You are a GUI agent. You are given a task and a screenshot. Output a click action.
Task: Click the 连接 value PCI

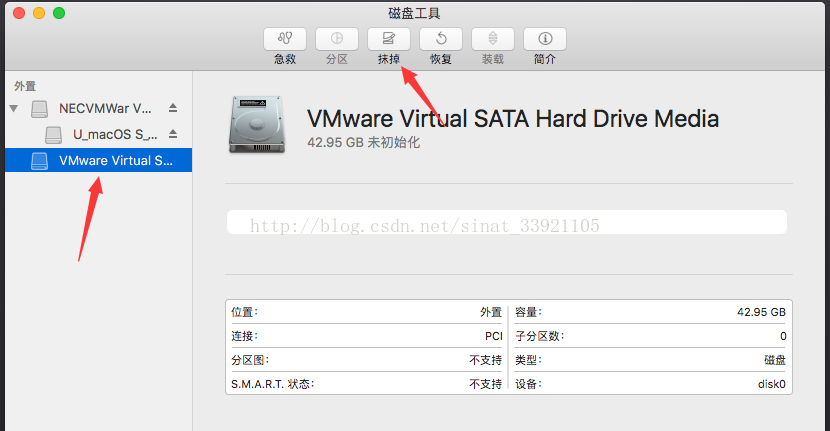[494, 336]
